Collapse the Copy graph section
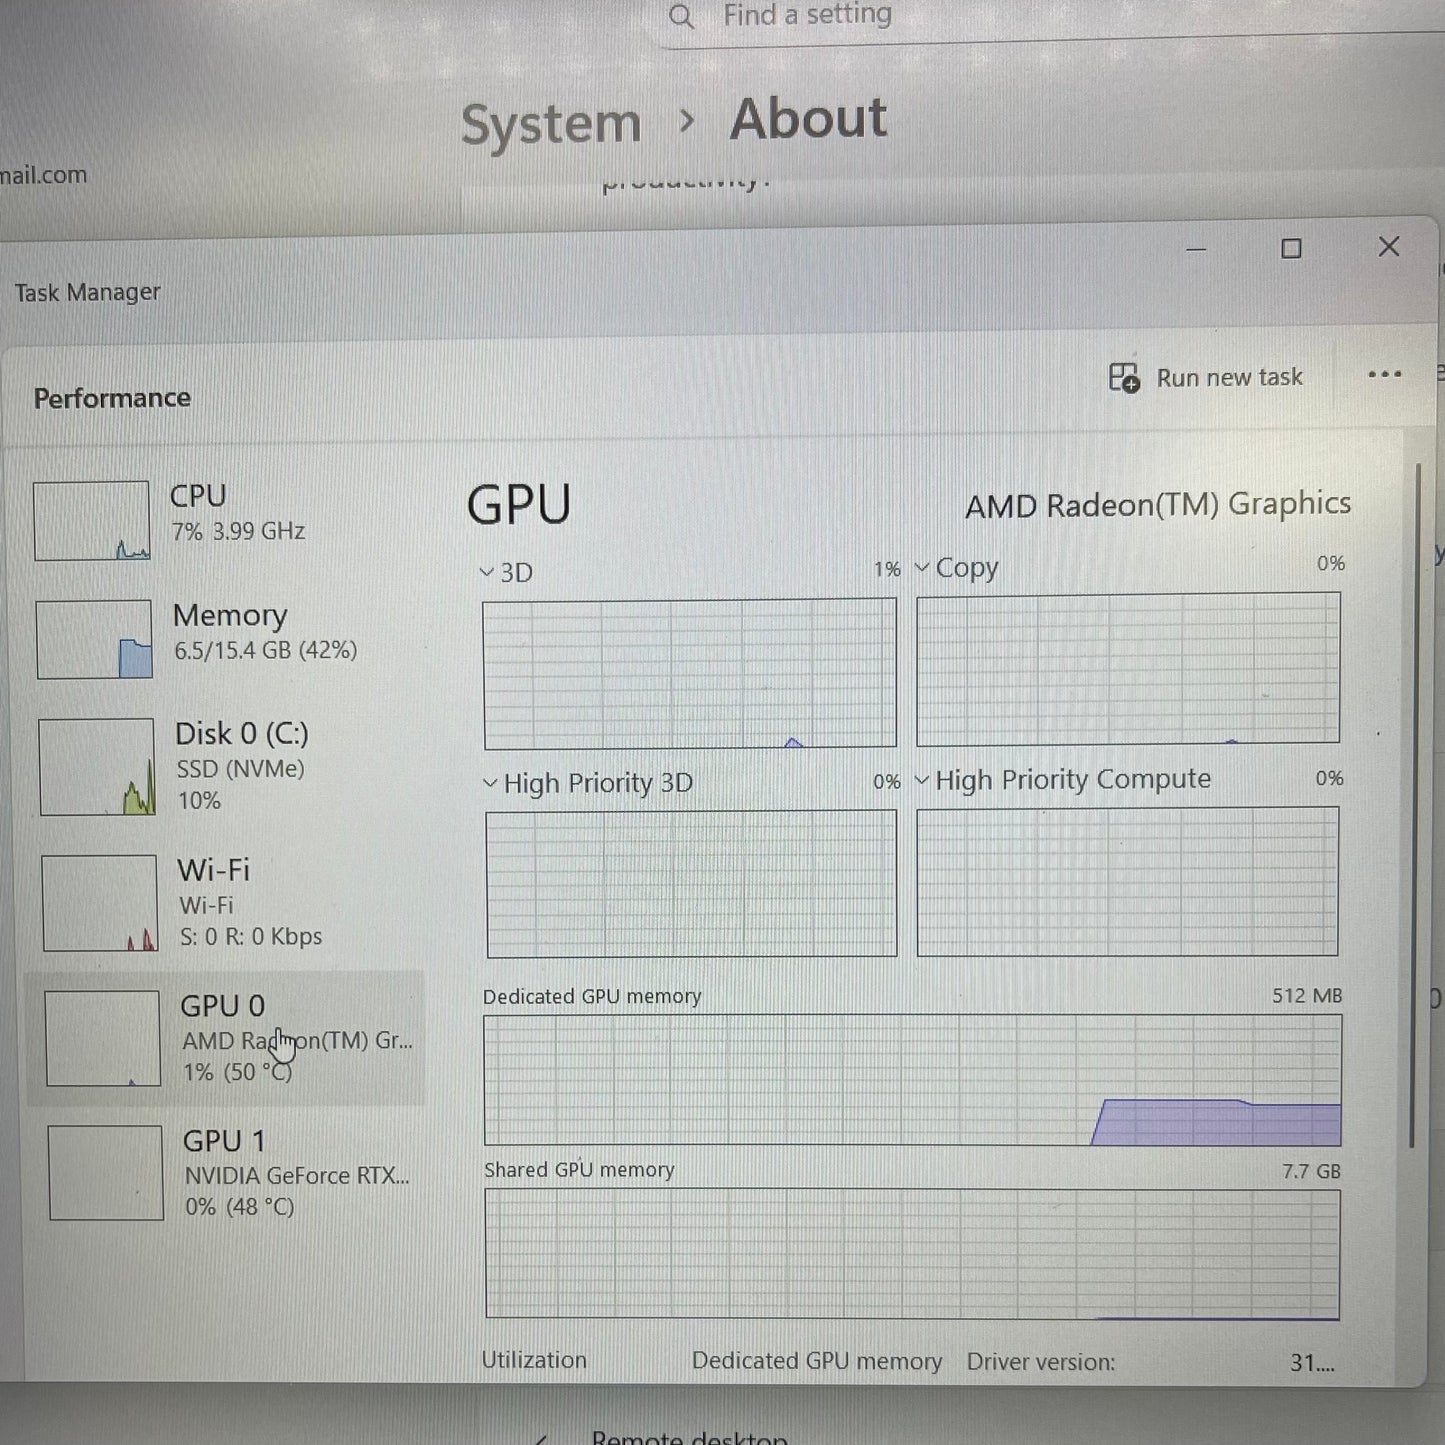Screen dimensions: 1445x1445 923,568
